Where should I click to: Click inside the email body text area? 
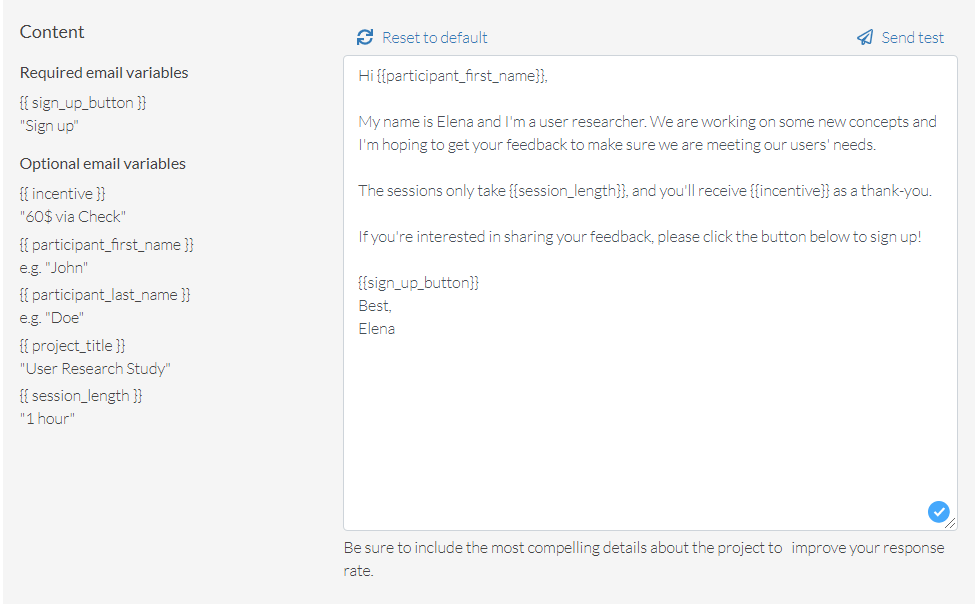(650, 293)
